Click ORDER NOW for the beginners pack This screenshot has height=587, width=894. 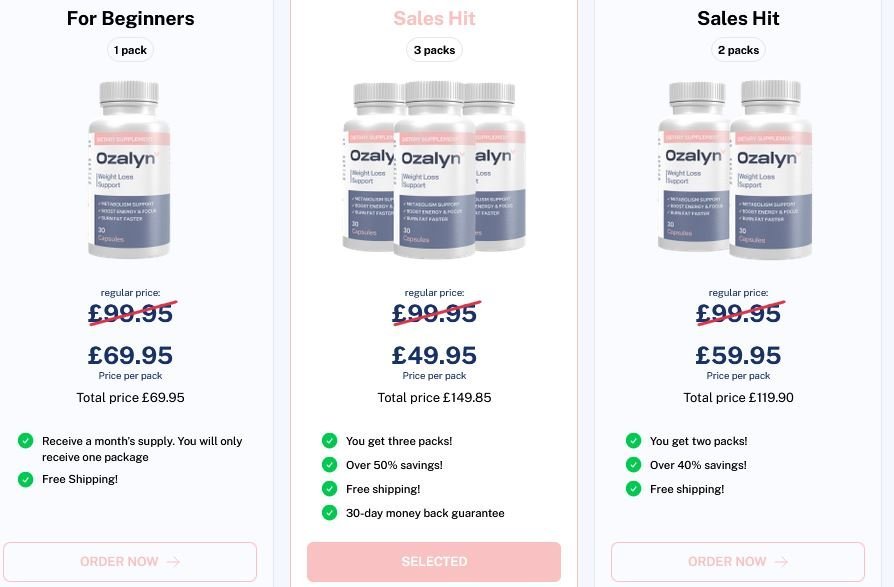[130, 561]
